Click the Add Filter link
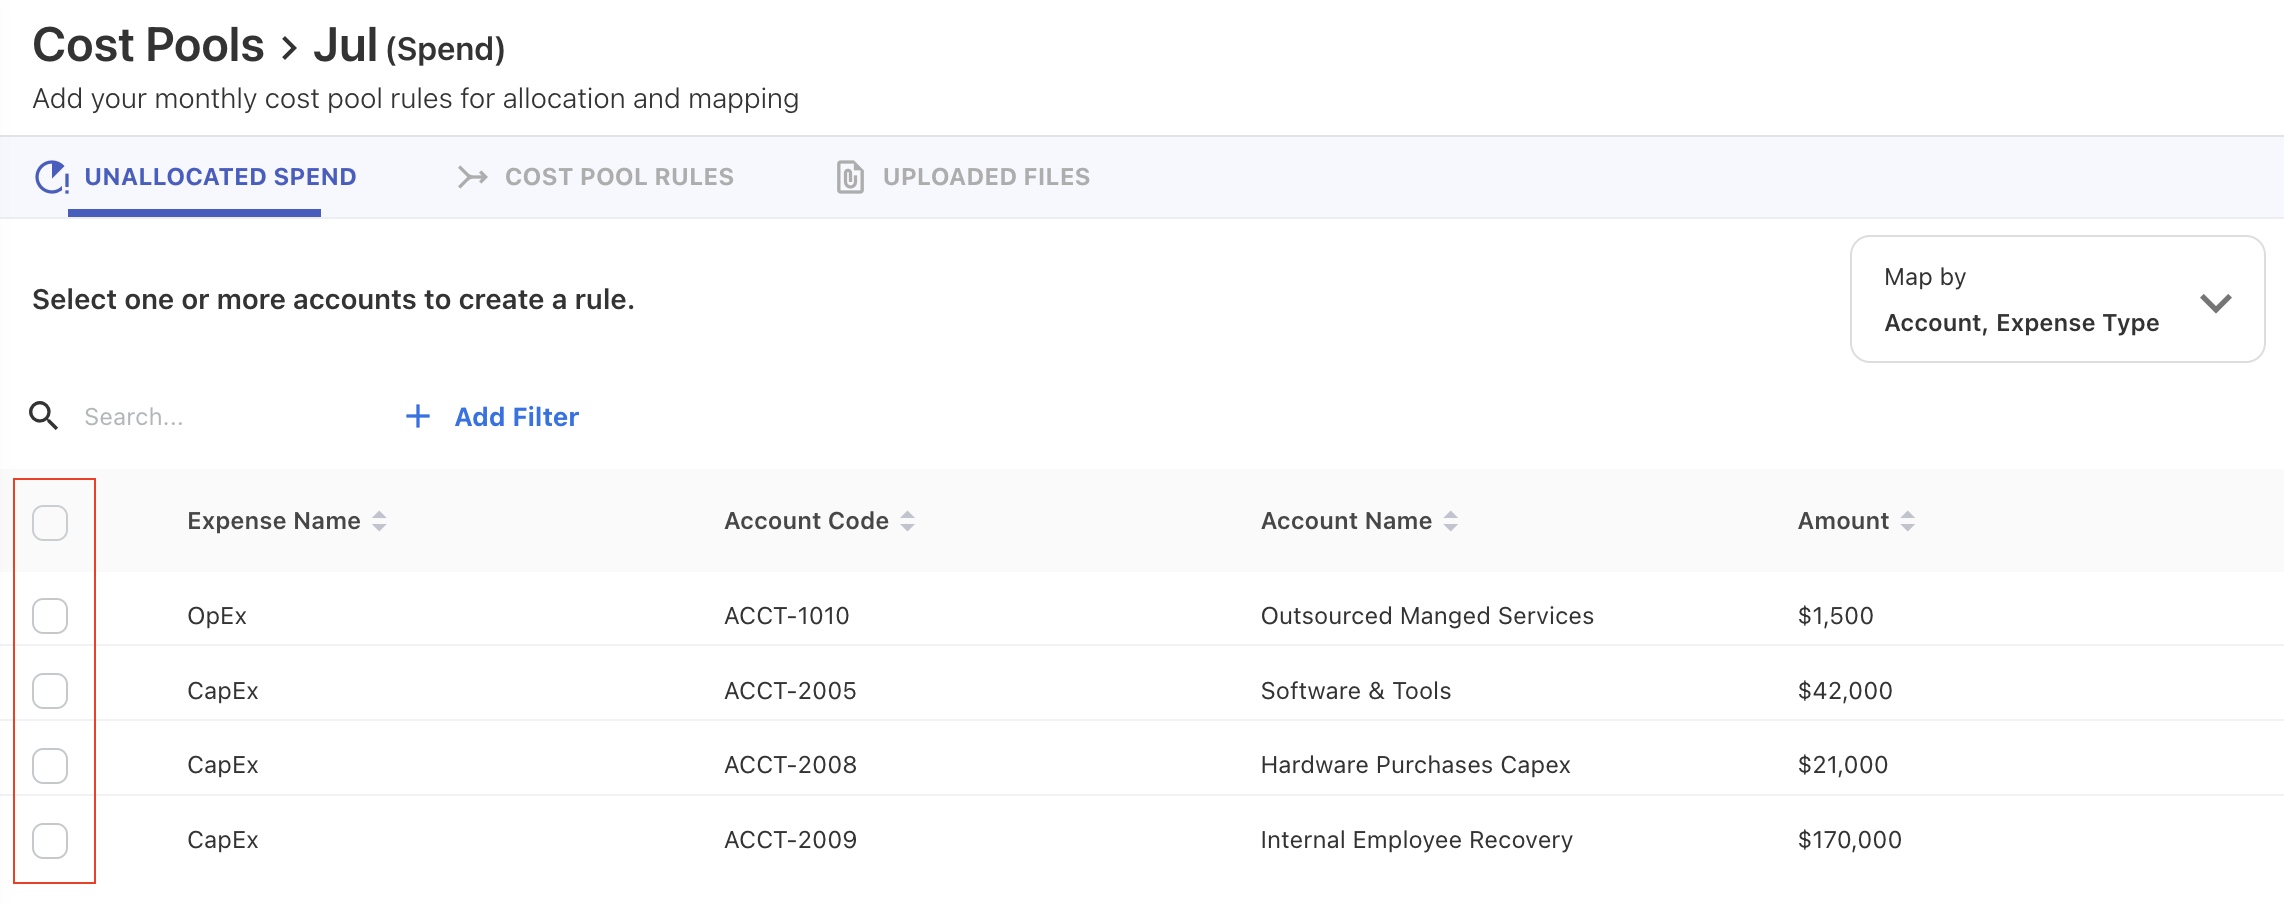The image size is (2284, 904). [x=516, y=417]
